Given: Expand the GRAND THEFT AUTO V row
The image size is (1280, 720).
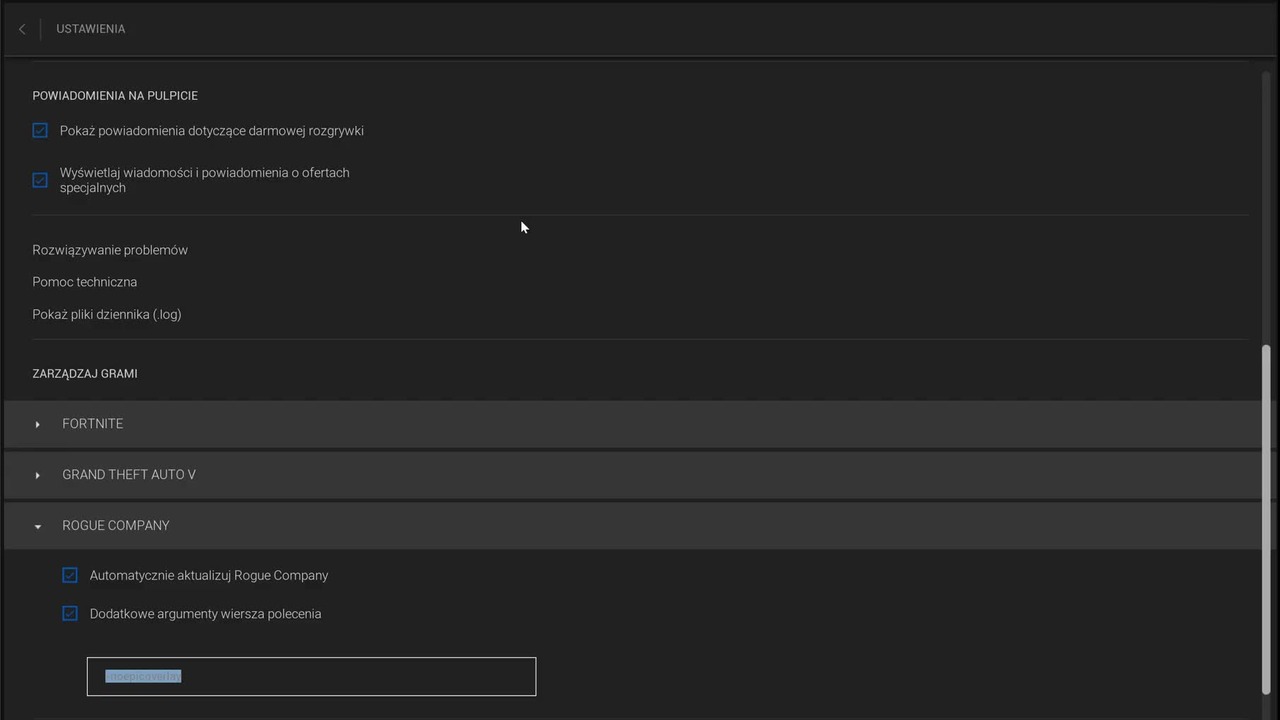Looking at the screenshot, I should 633,475.
